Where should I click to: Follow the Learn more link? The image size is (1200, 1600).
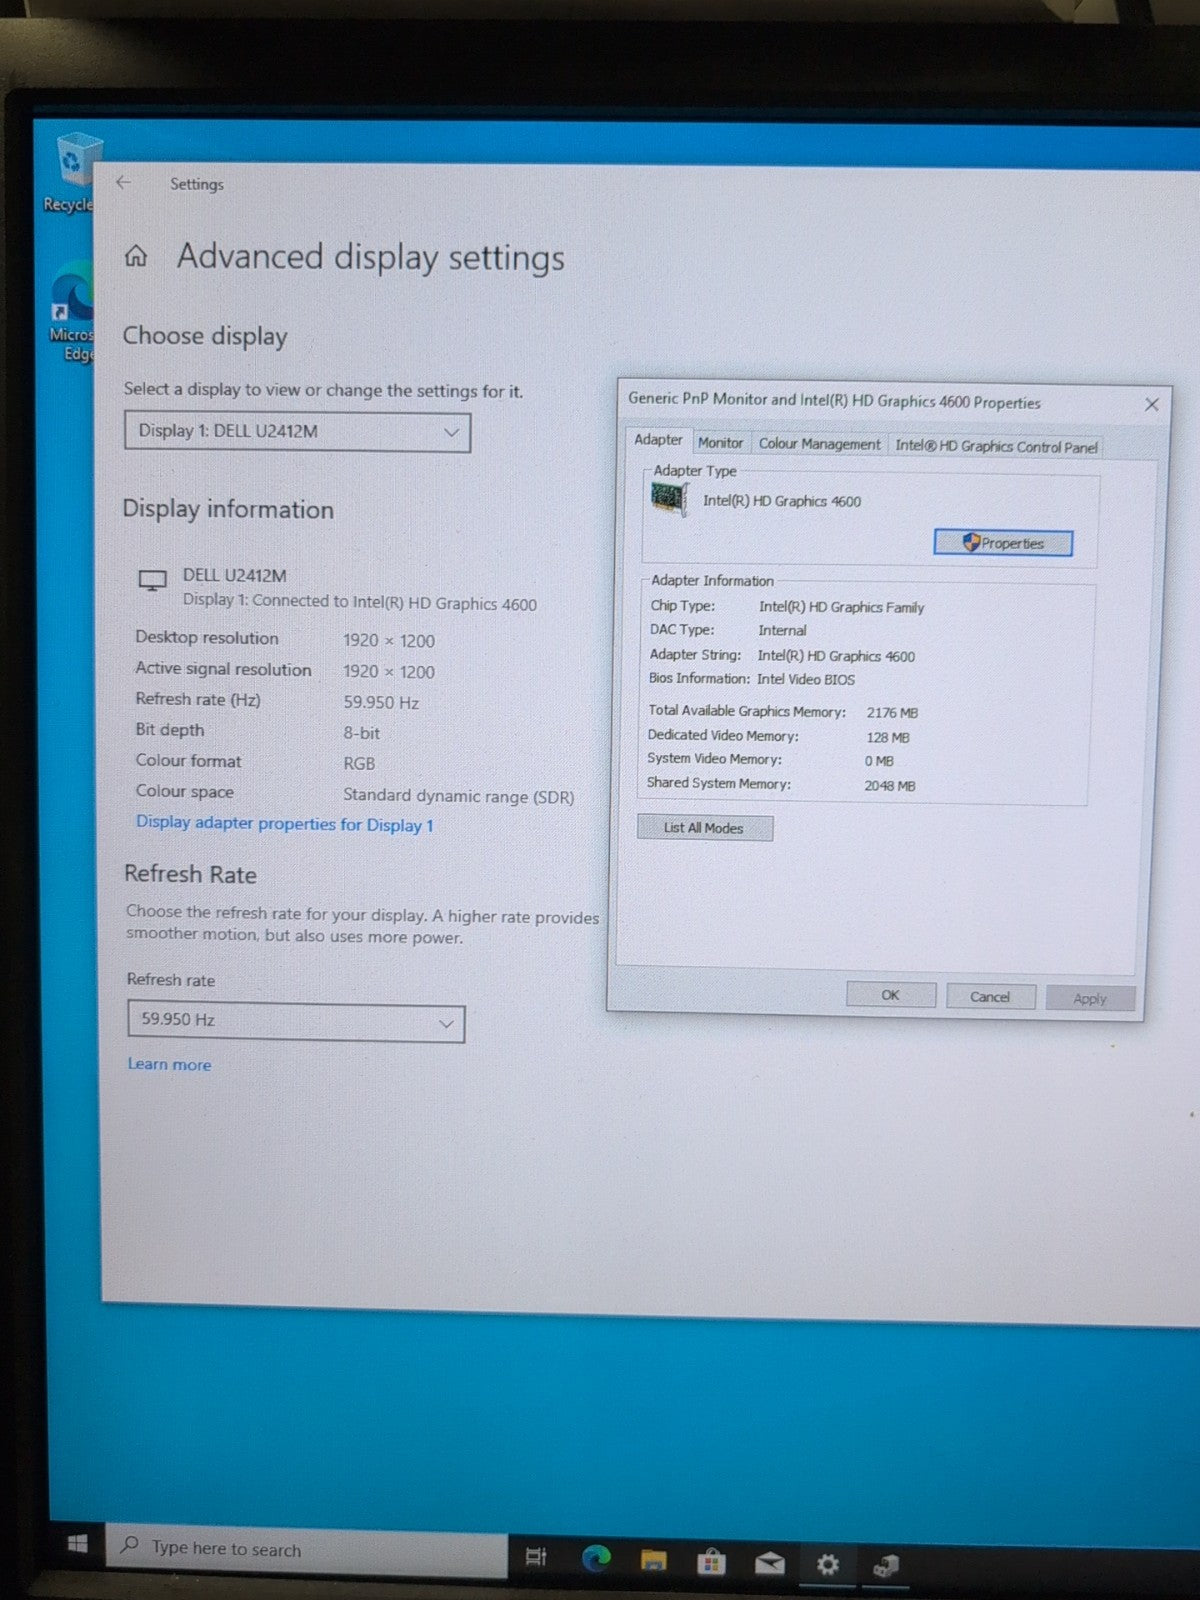tap(169, 1064)
